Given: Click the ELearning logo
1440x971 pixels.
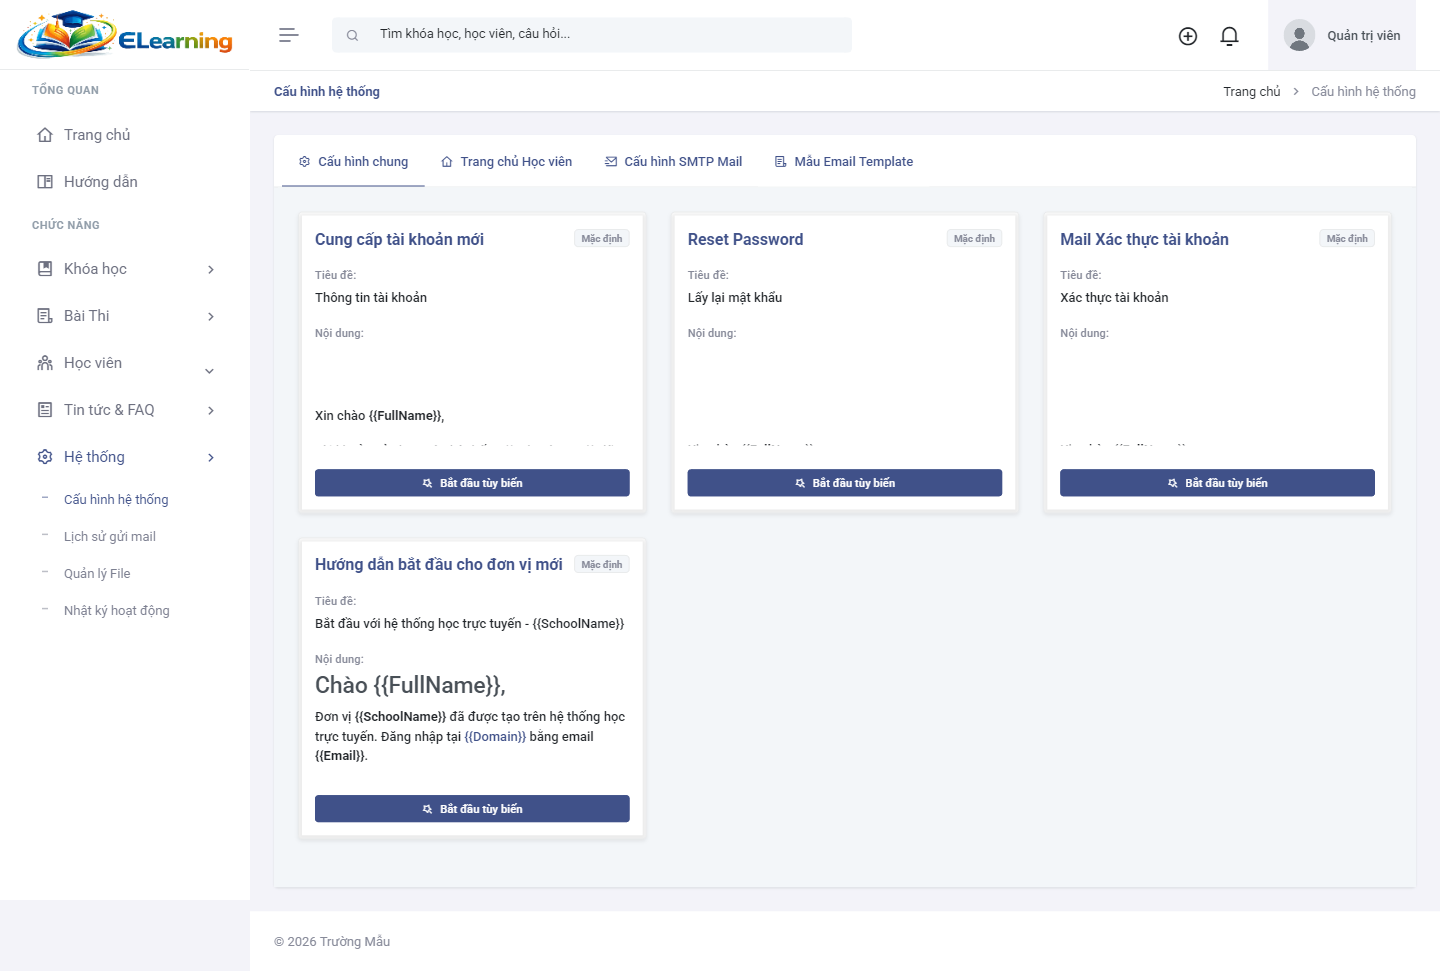Looking at the screenshot, I should click(125, 35).
